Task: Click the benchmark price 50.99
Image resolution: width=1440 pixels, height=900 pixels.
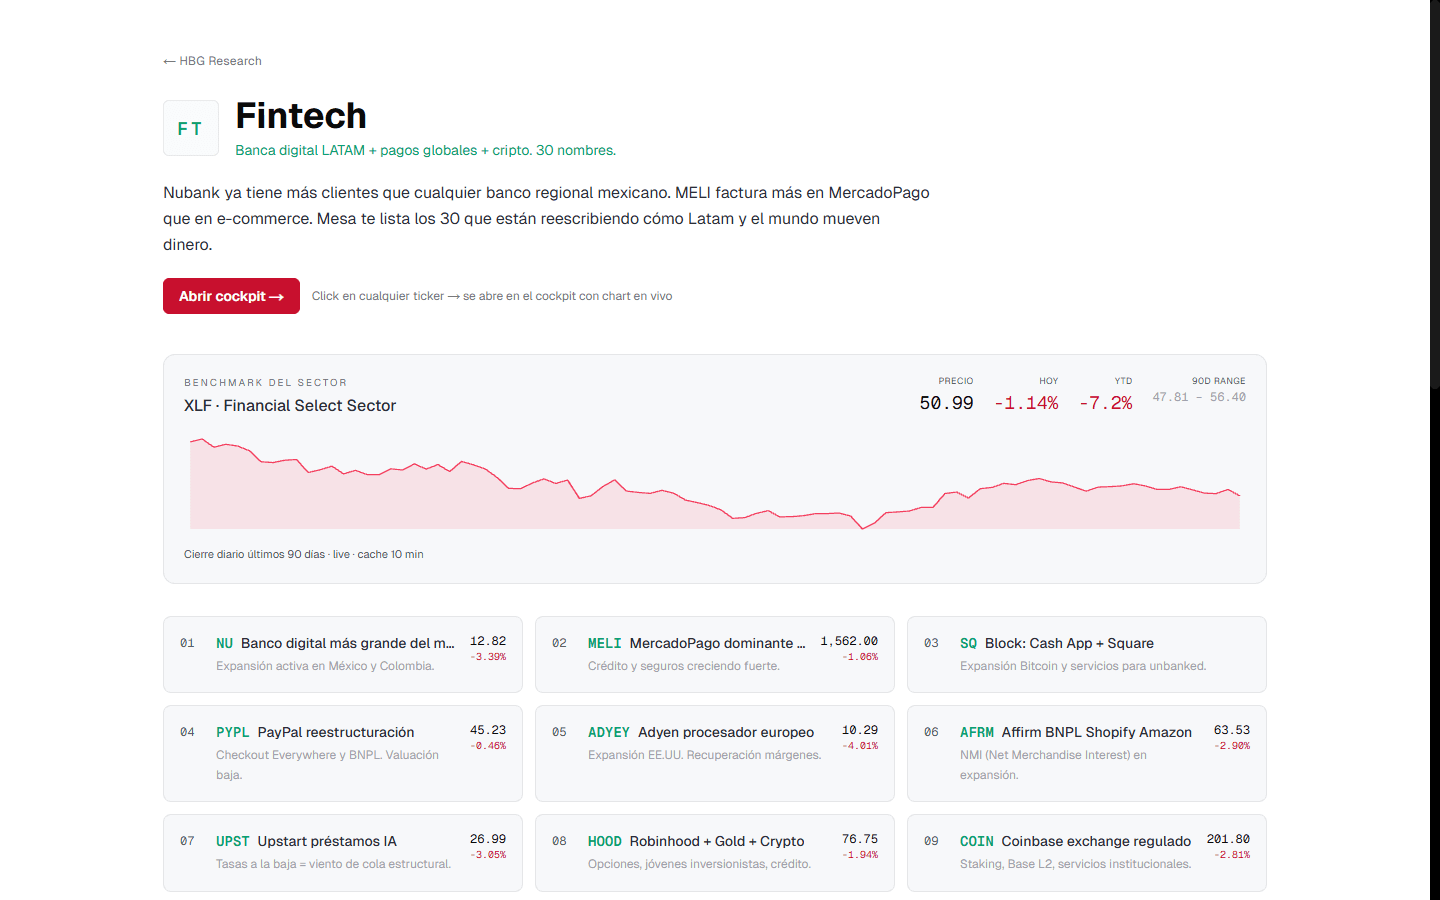Action: pyautogui.click(x=946, y=402)
